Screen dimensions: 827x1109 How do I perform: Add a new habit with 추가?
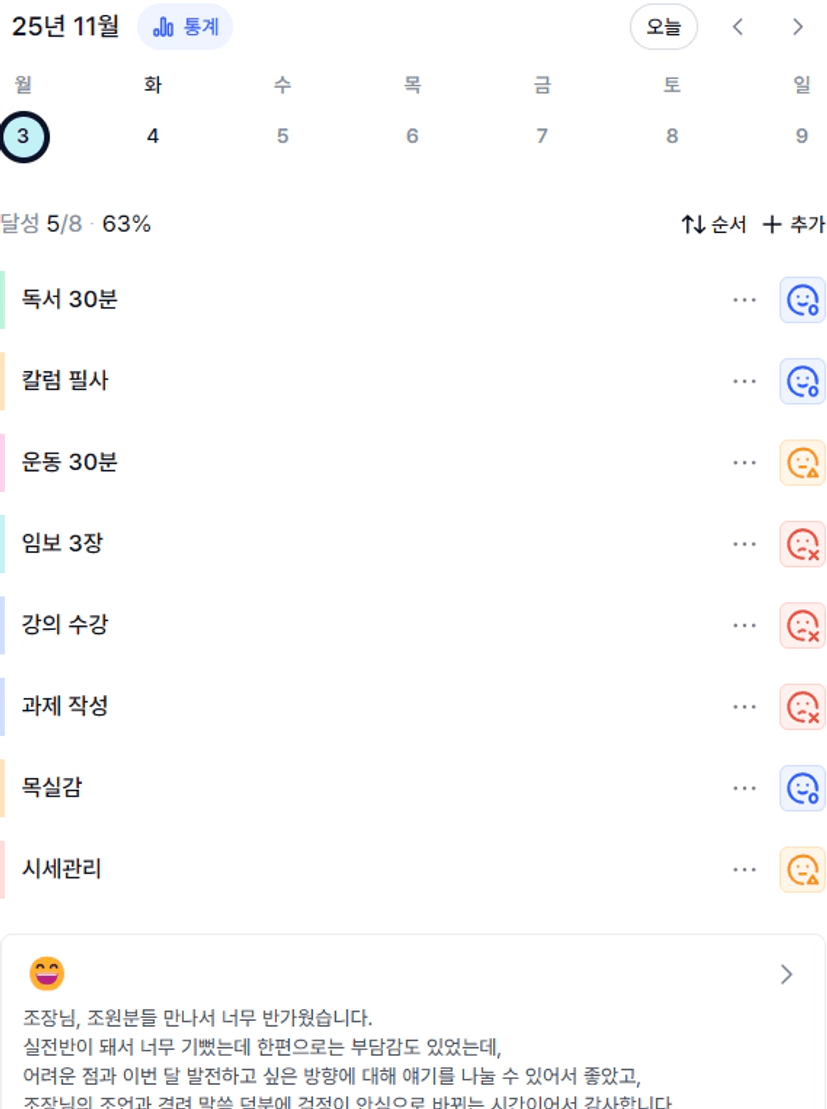pyautogui.click(x=794, y=225)
